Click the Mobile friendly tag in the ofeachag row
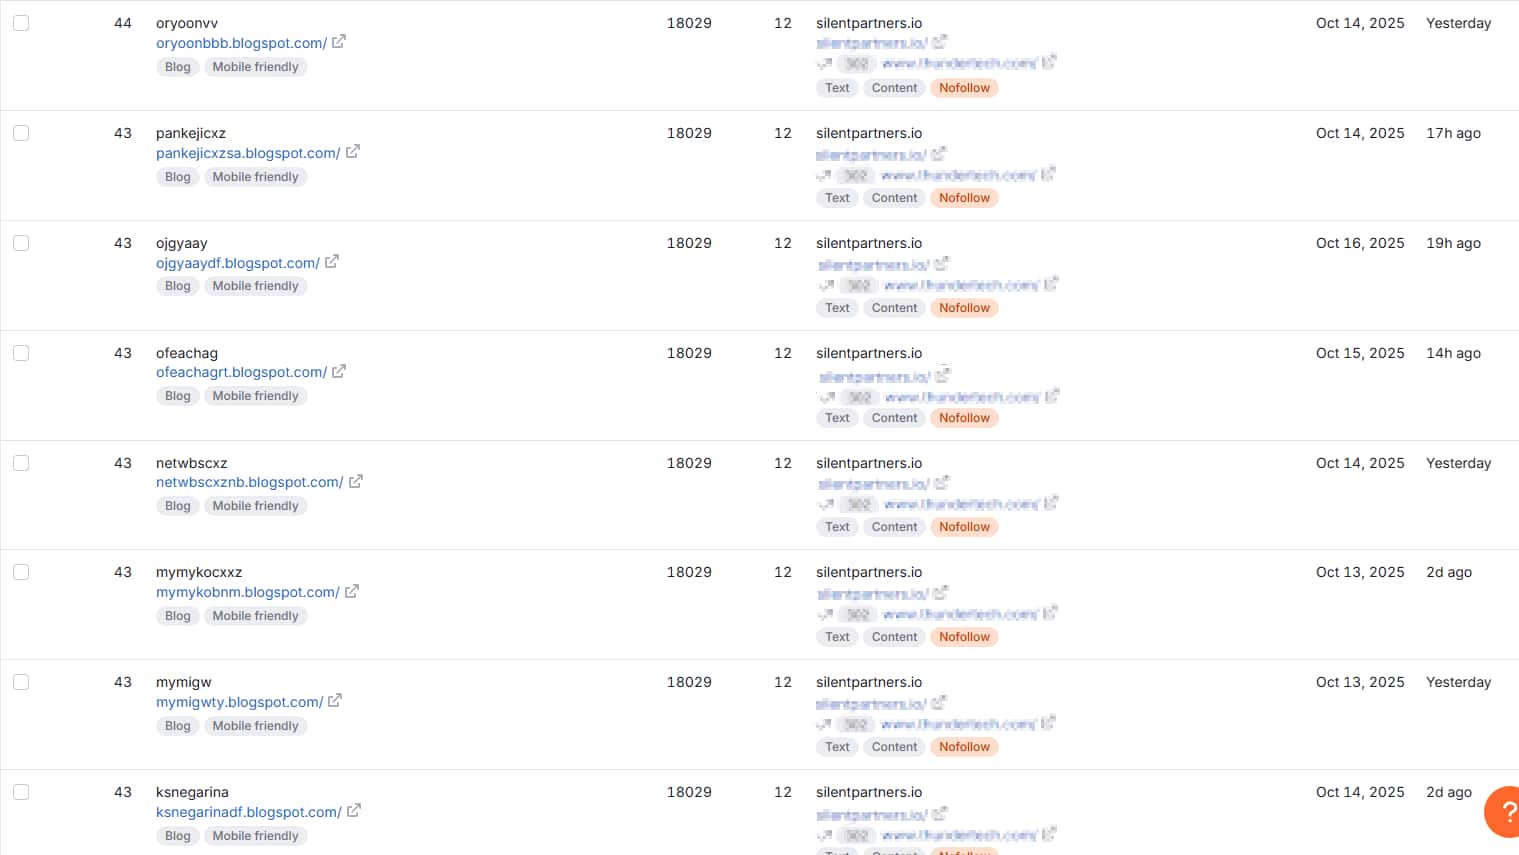Viewport: 1519px width, 855px height. [x=255, y=395]
